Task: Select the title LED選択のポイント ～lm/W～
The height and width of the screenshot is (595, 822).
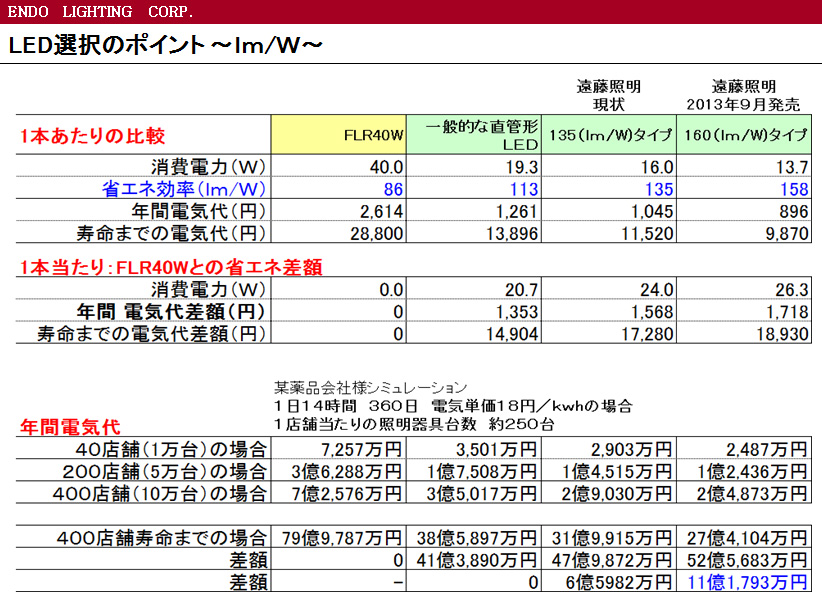Action: [x=165, y=45]
